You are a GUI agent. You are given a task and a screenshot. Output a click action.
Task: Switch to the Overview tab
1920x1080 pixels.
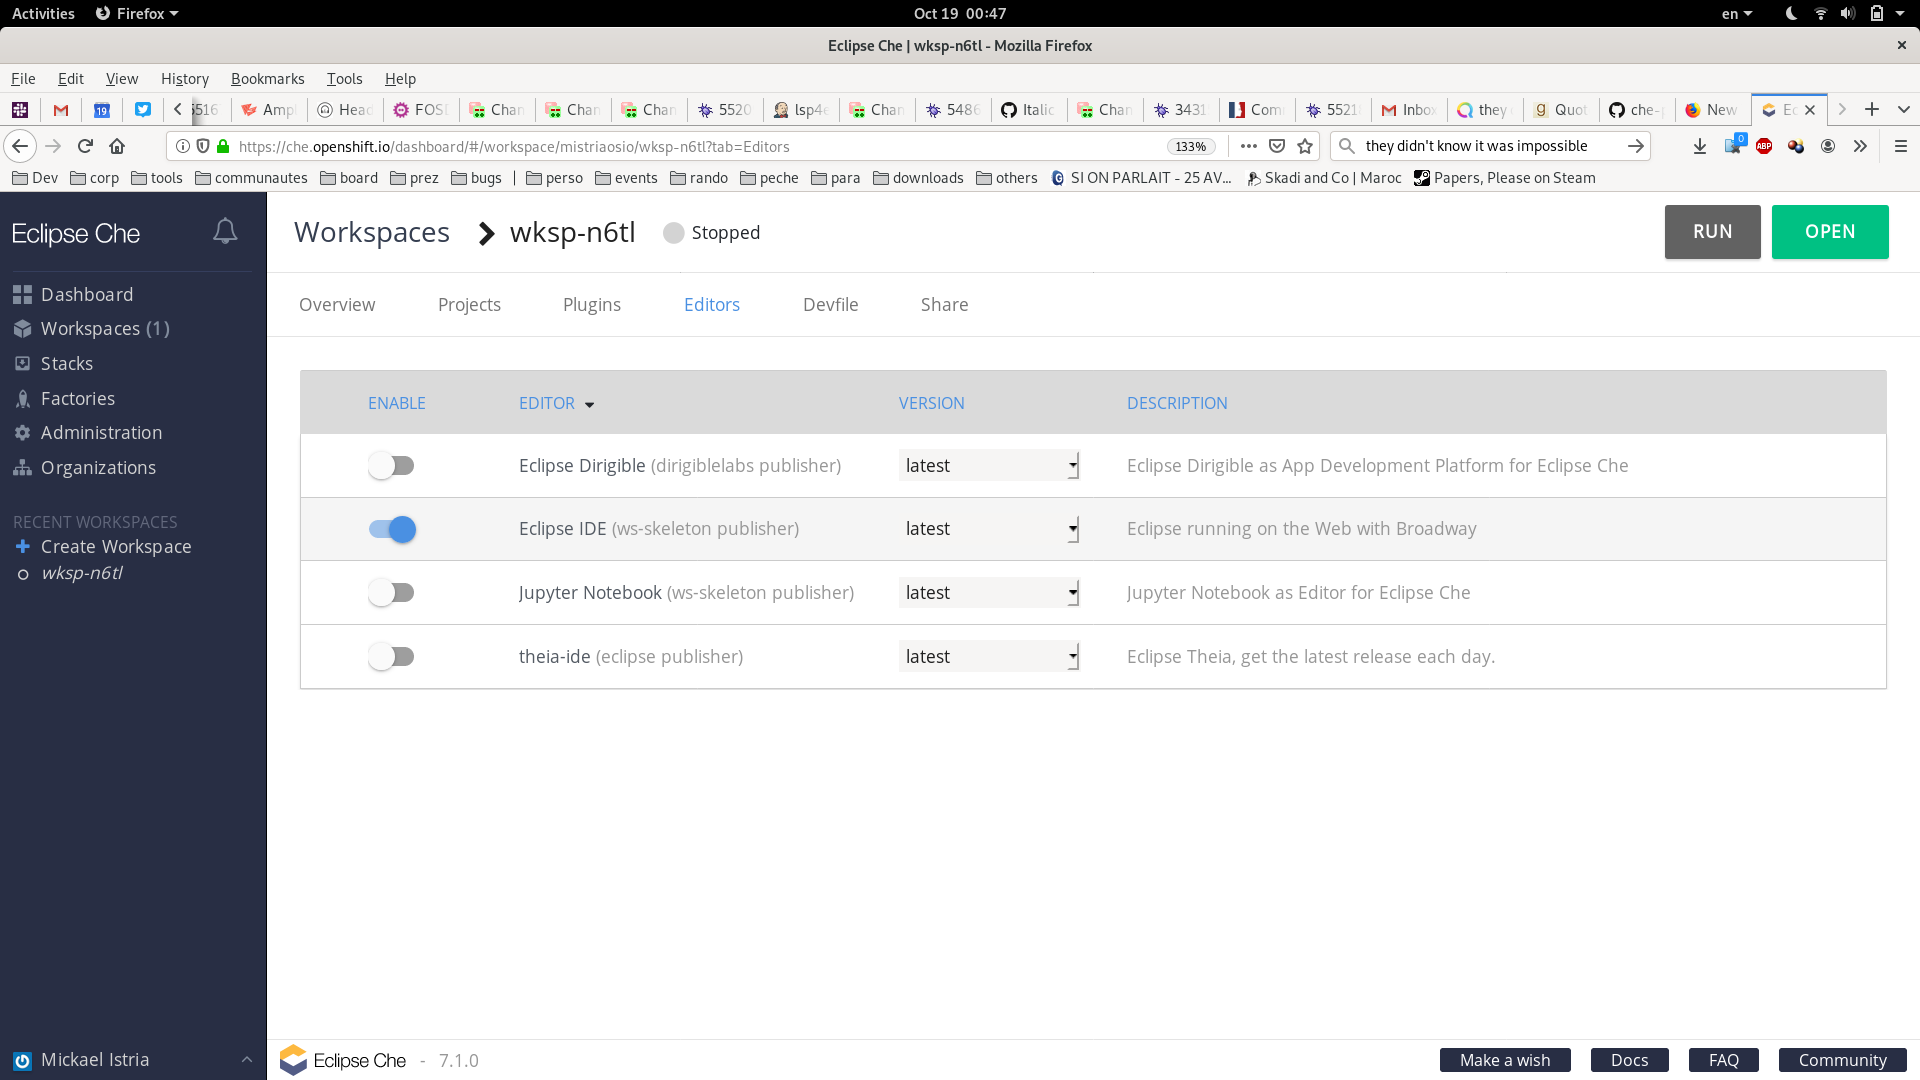coord(337,304)
